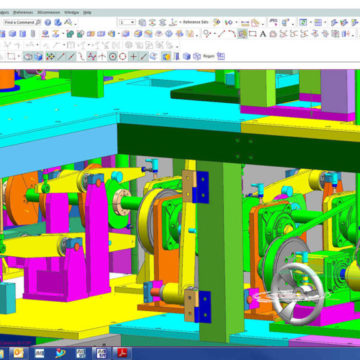Toggle the red circle snap-point icon
Viewport: 360px width, 360px height.
pos(123,56)
